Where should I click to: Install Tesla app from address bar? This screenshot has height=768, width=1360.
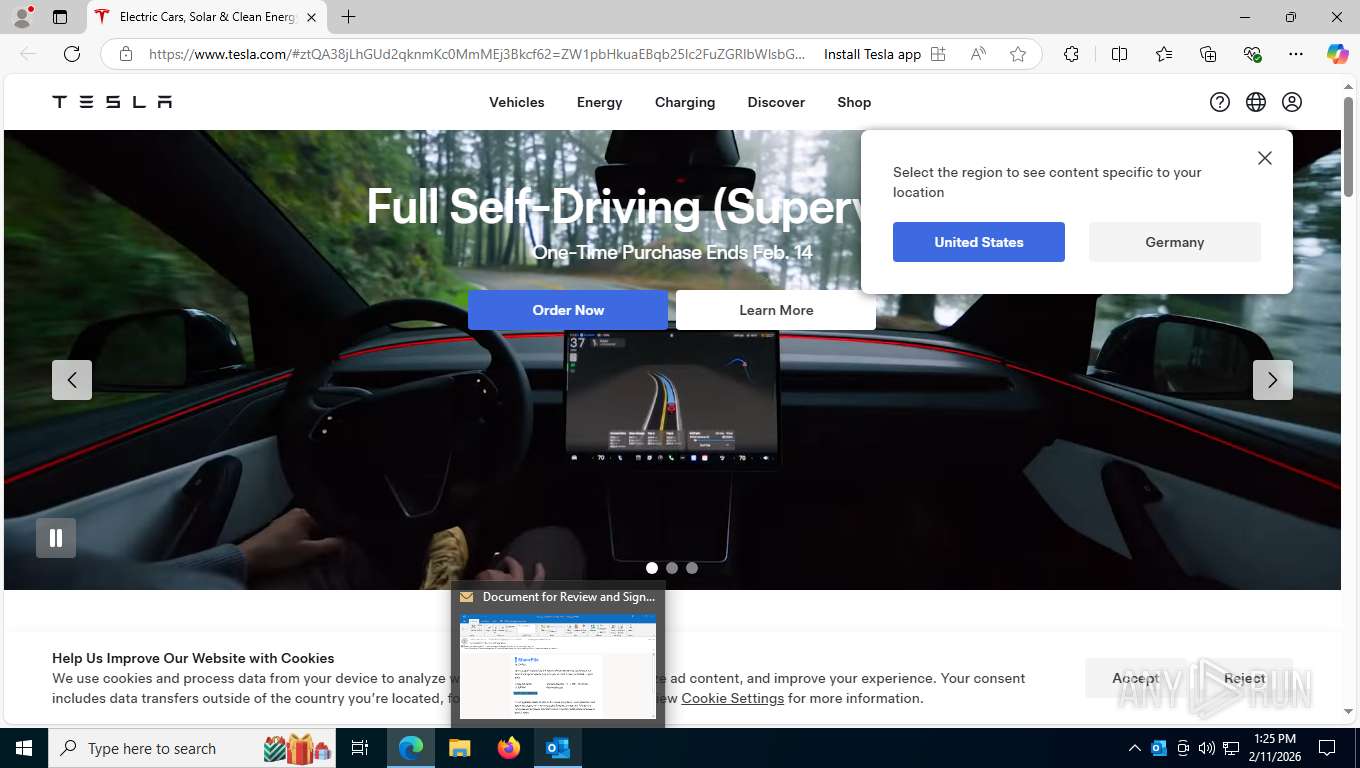click(x=885, y=54)
